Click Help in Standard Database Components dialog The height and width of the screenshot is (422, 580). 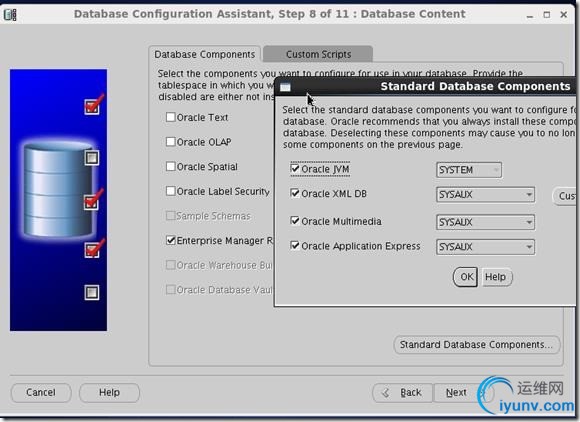496,277
